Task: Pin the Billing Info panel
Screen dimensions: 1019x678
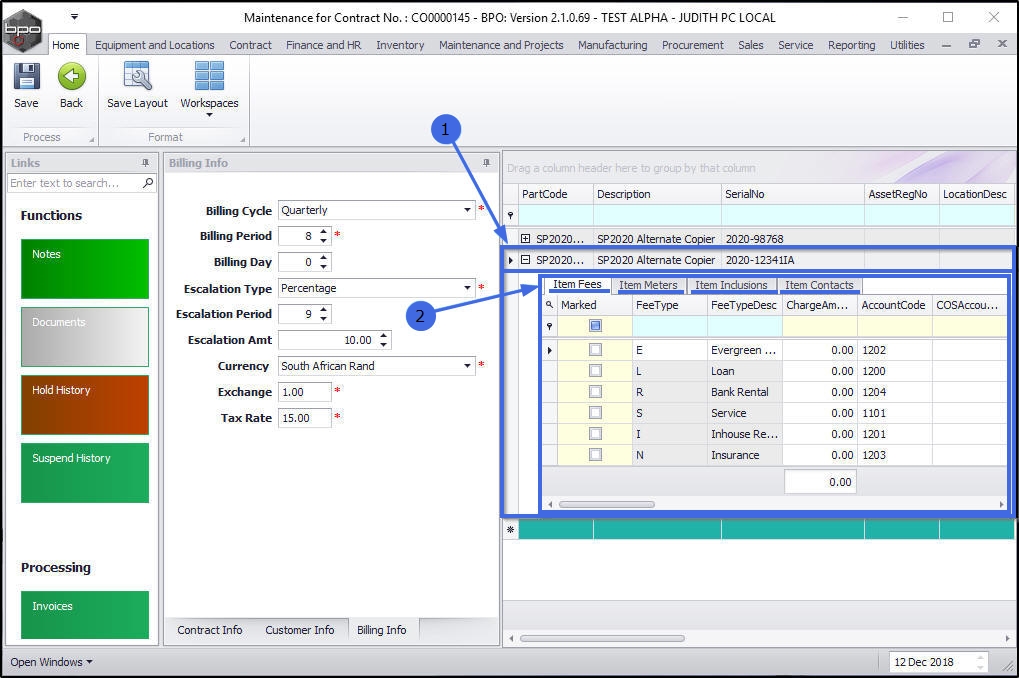Action: pos(487,163)
